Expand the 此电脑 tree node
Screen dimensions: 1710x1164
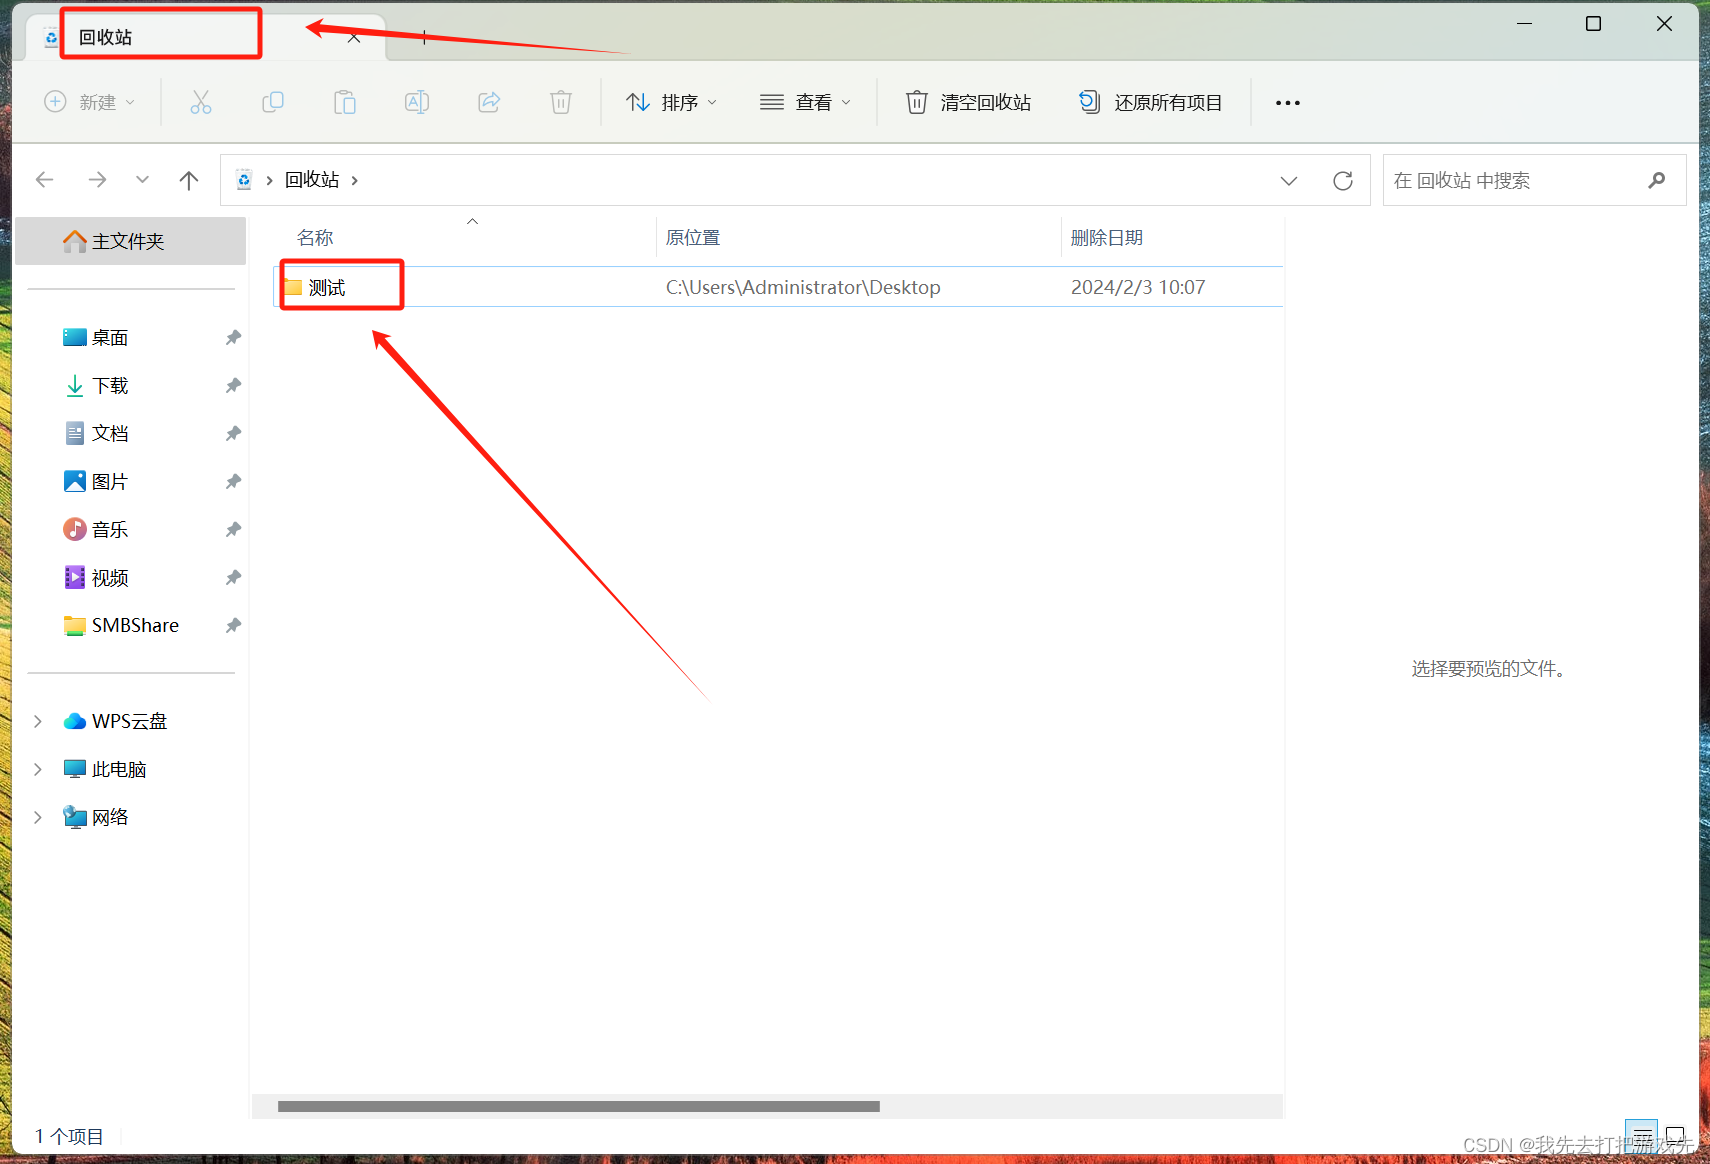(38, 770)
